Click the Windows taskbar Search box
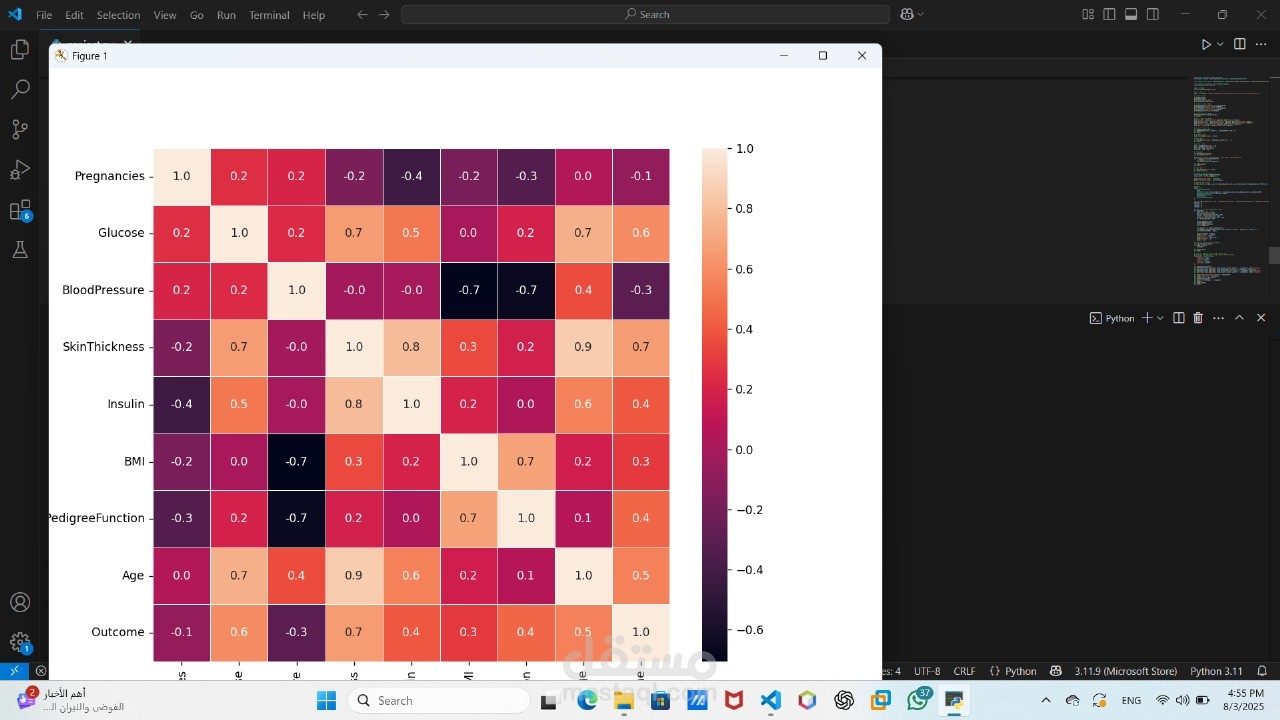 pyautogui.click(x=440, y=700)
